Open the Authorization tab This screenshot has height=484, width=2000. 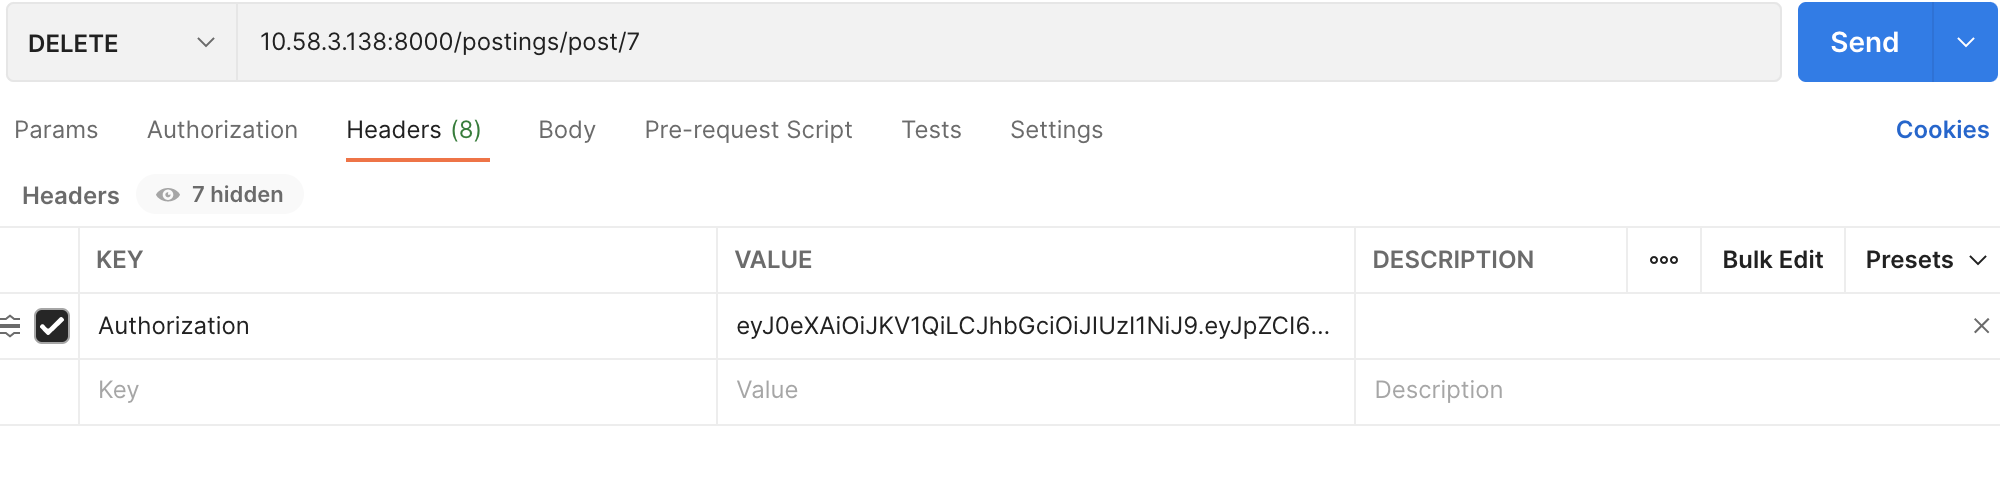[222, 130]
